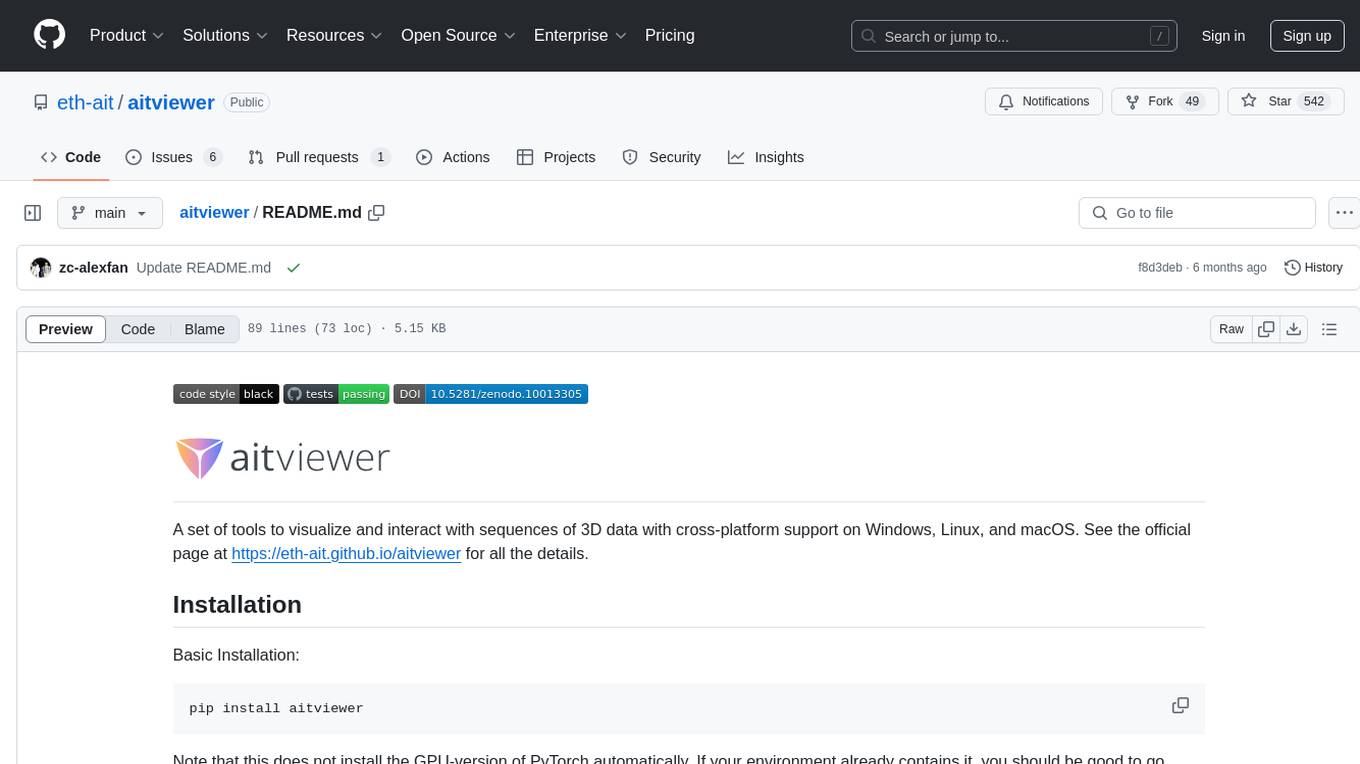
Task: Open the Security tab
Action: tap(662, 157)
